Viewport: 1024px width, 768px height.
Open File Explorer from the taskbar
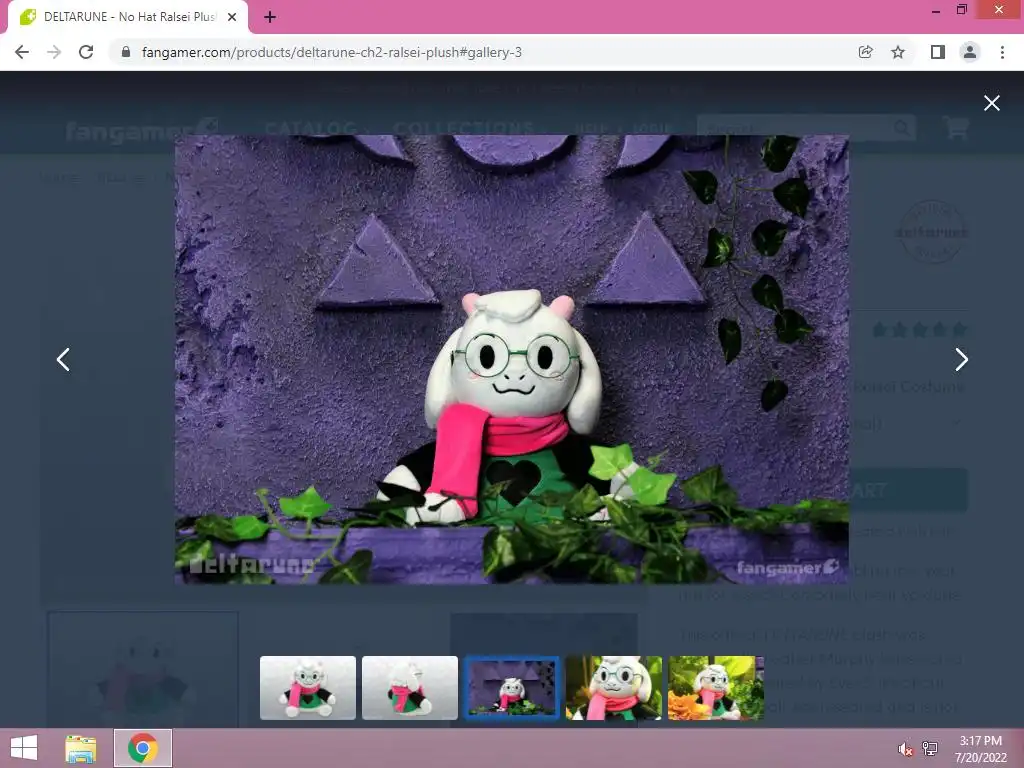(x=81, y=748)
